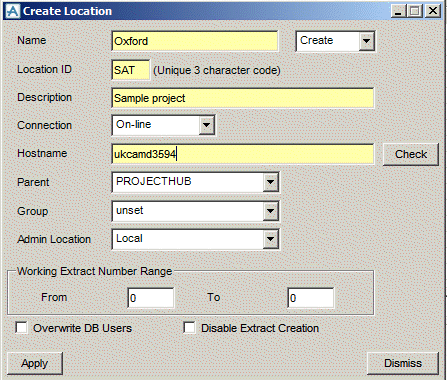Click the Location ID field with SAT
Screen dimensions: 447x380
(131, 70)
